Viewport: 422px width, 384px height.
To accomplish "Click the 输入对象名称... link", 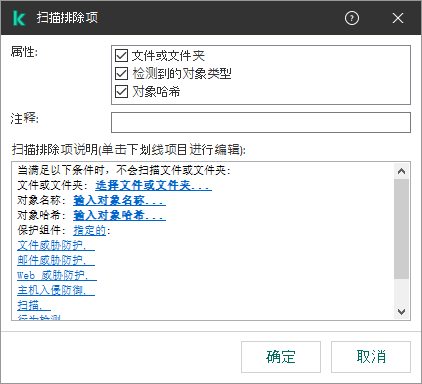I will coord(119,200).
